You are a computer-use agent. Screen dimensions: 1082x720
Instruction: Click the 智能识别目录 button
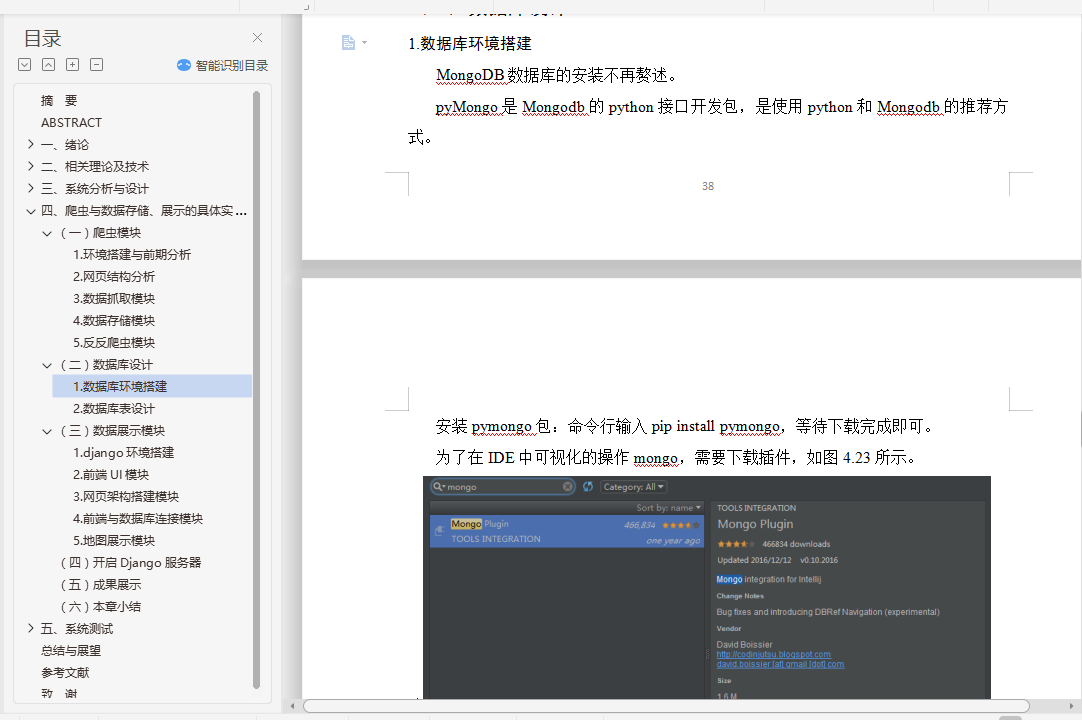[x=222, y=65]
